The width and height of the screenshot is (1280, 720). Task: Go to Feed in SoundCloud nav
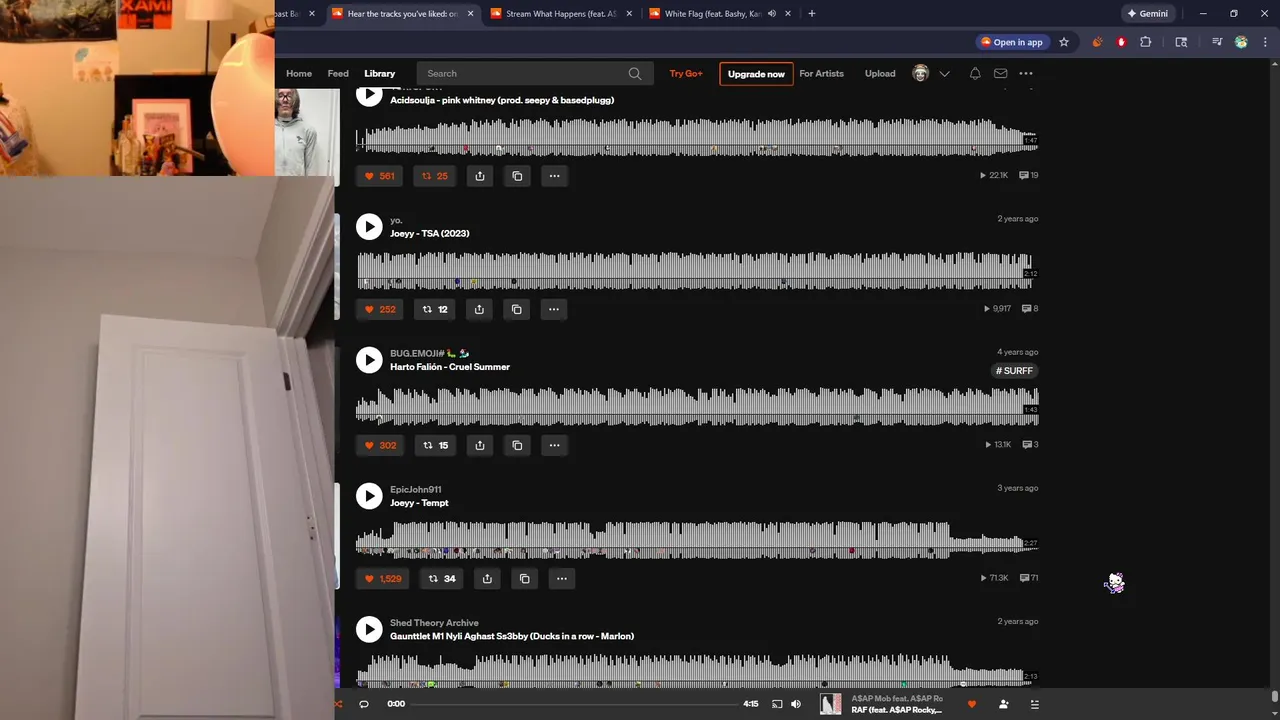tap(338, 73)
